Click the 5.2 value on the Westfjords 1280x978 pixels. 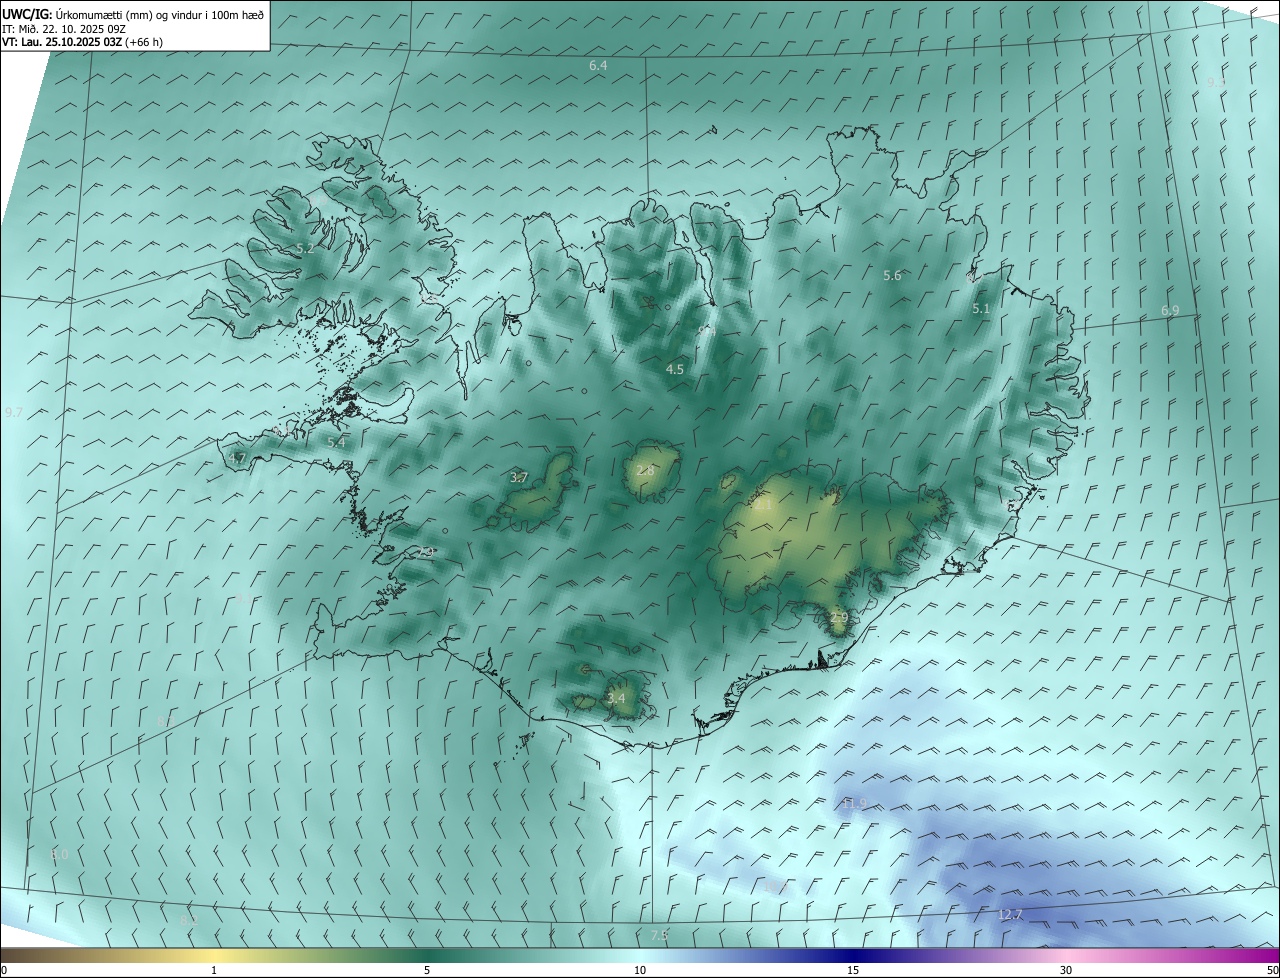click(305, 248)
